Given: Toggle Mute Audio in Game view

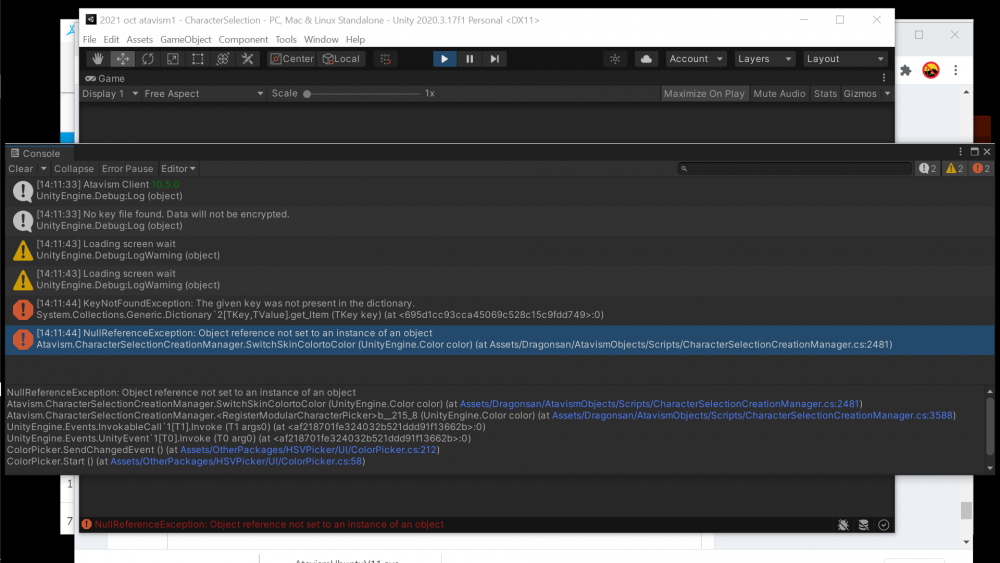Looking at the screenshot, I should (x=779, y=94).
